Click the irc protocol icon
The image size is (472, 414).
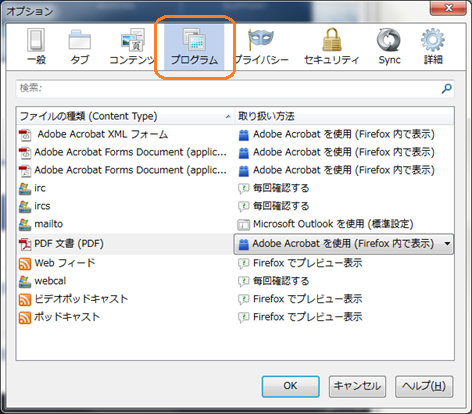click(25, 188)
